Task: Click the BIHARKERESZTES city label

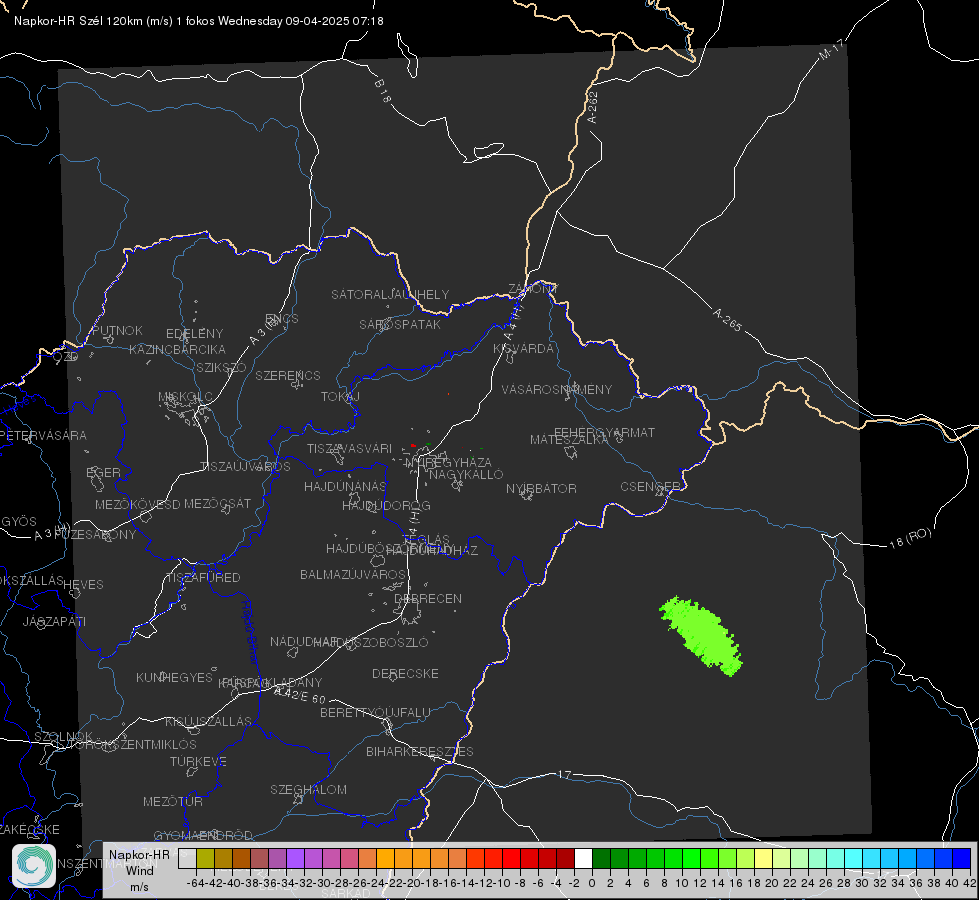Action: point(420,751)
